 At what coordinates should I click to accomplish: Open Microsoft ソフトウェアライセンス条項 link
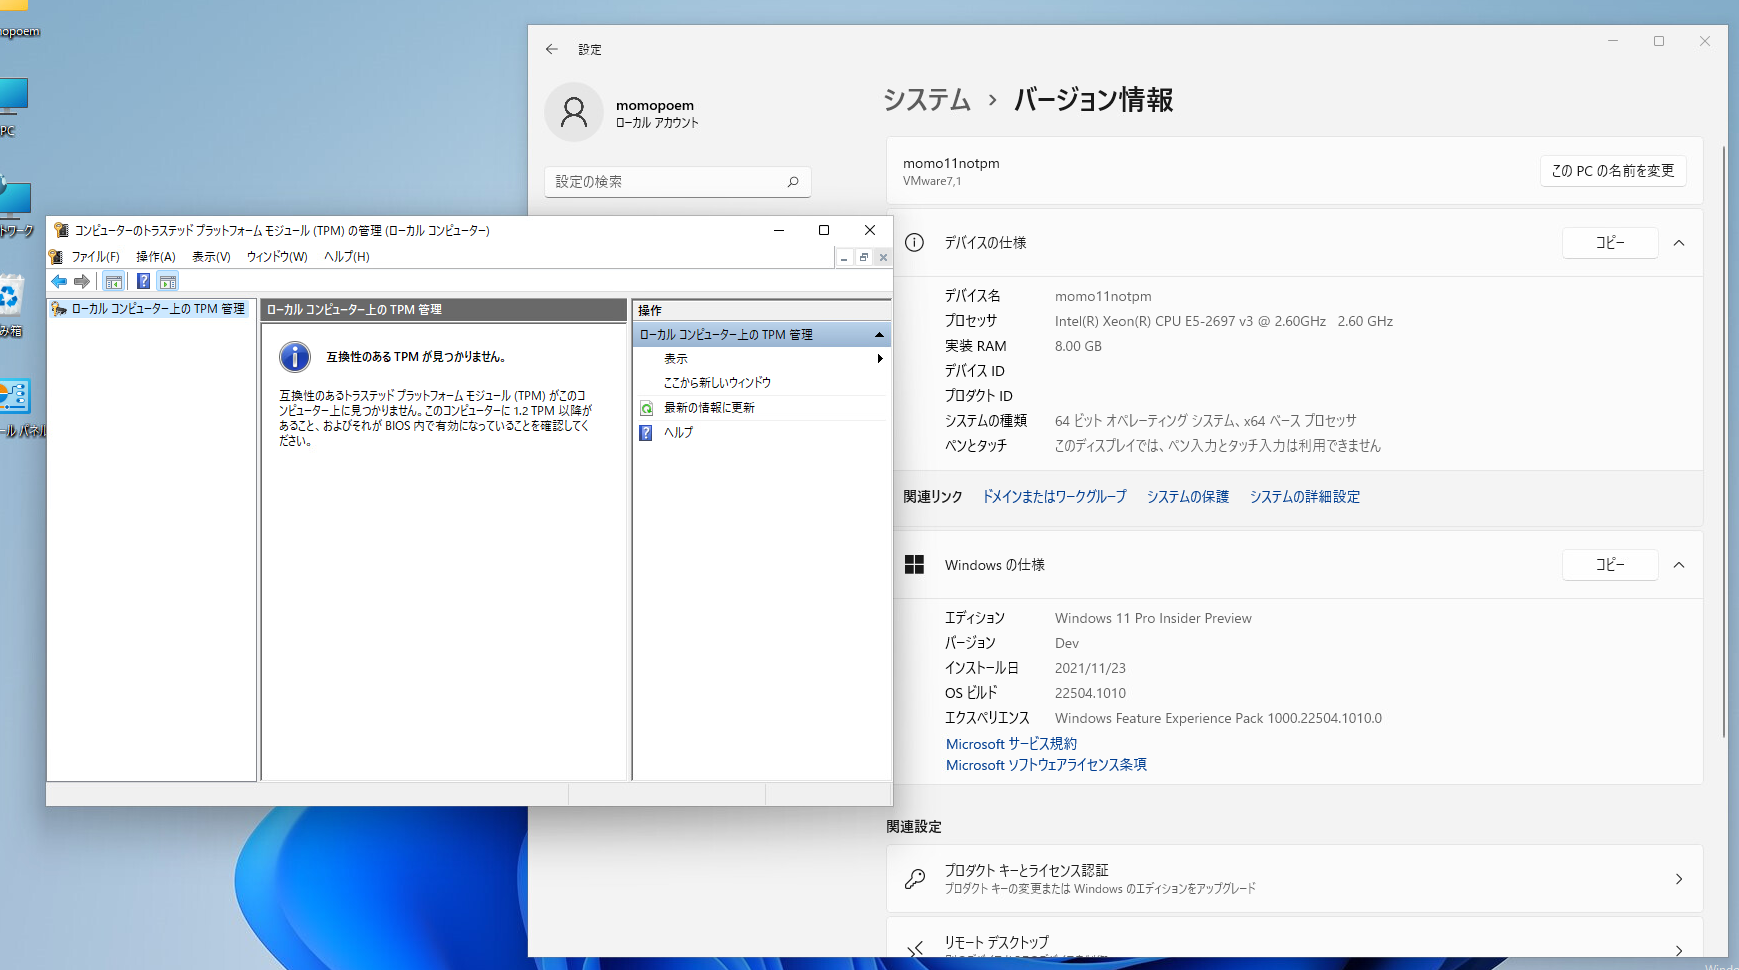(x=1046, y=765)
